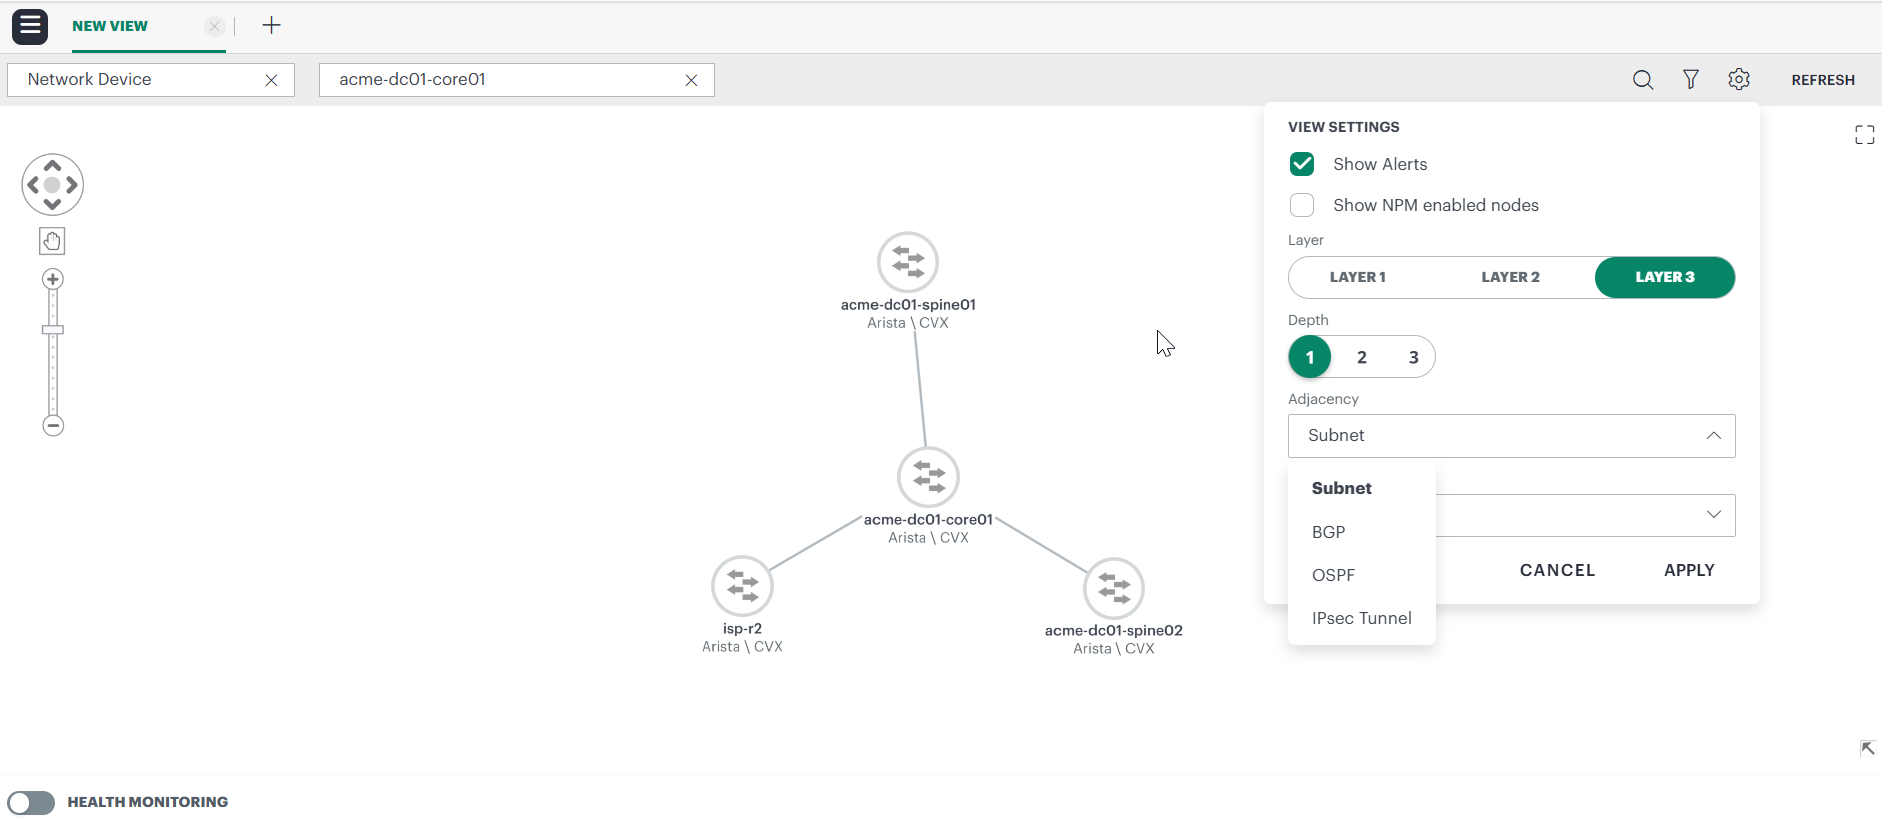Add a new view tab
This screenshot has width=1882, height=828.
(x=271, y=26)
